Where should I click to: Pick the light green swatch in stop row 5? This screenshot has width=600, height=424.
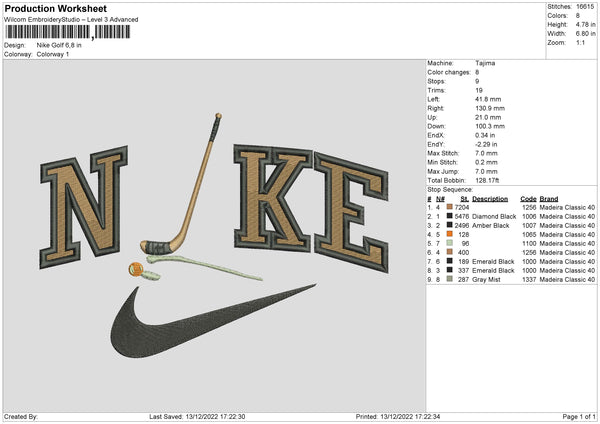click(450, 243)
